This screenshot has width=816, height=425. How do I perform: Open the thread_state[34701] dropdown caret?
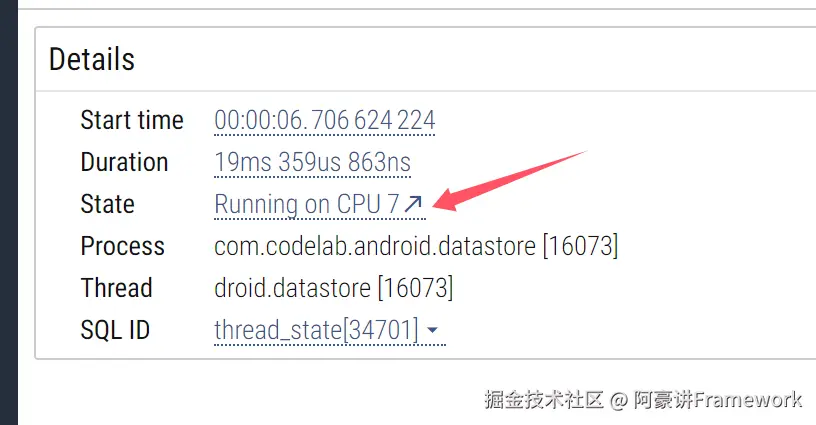(x=433, y=330)
